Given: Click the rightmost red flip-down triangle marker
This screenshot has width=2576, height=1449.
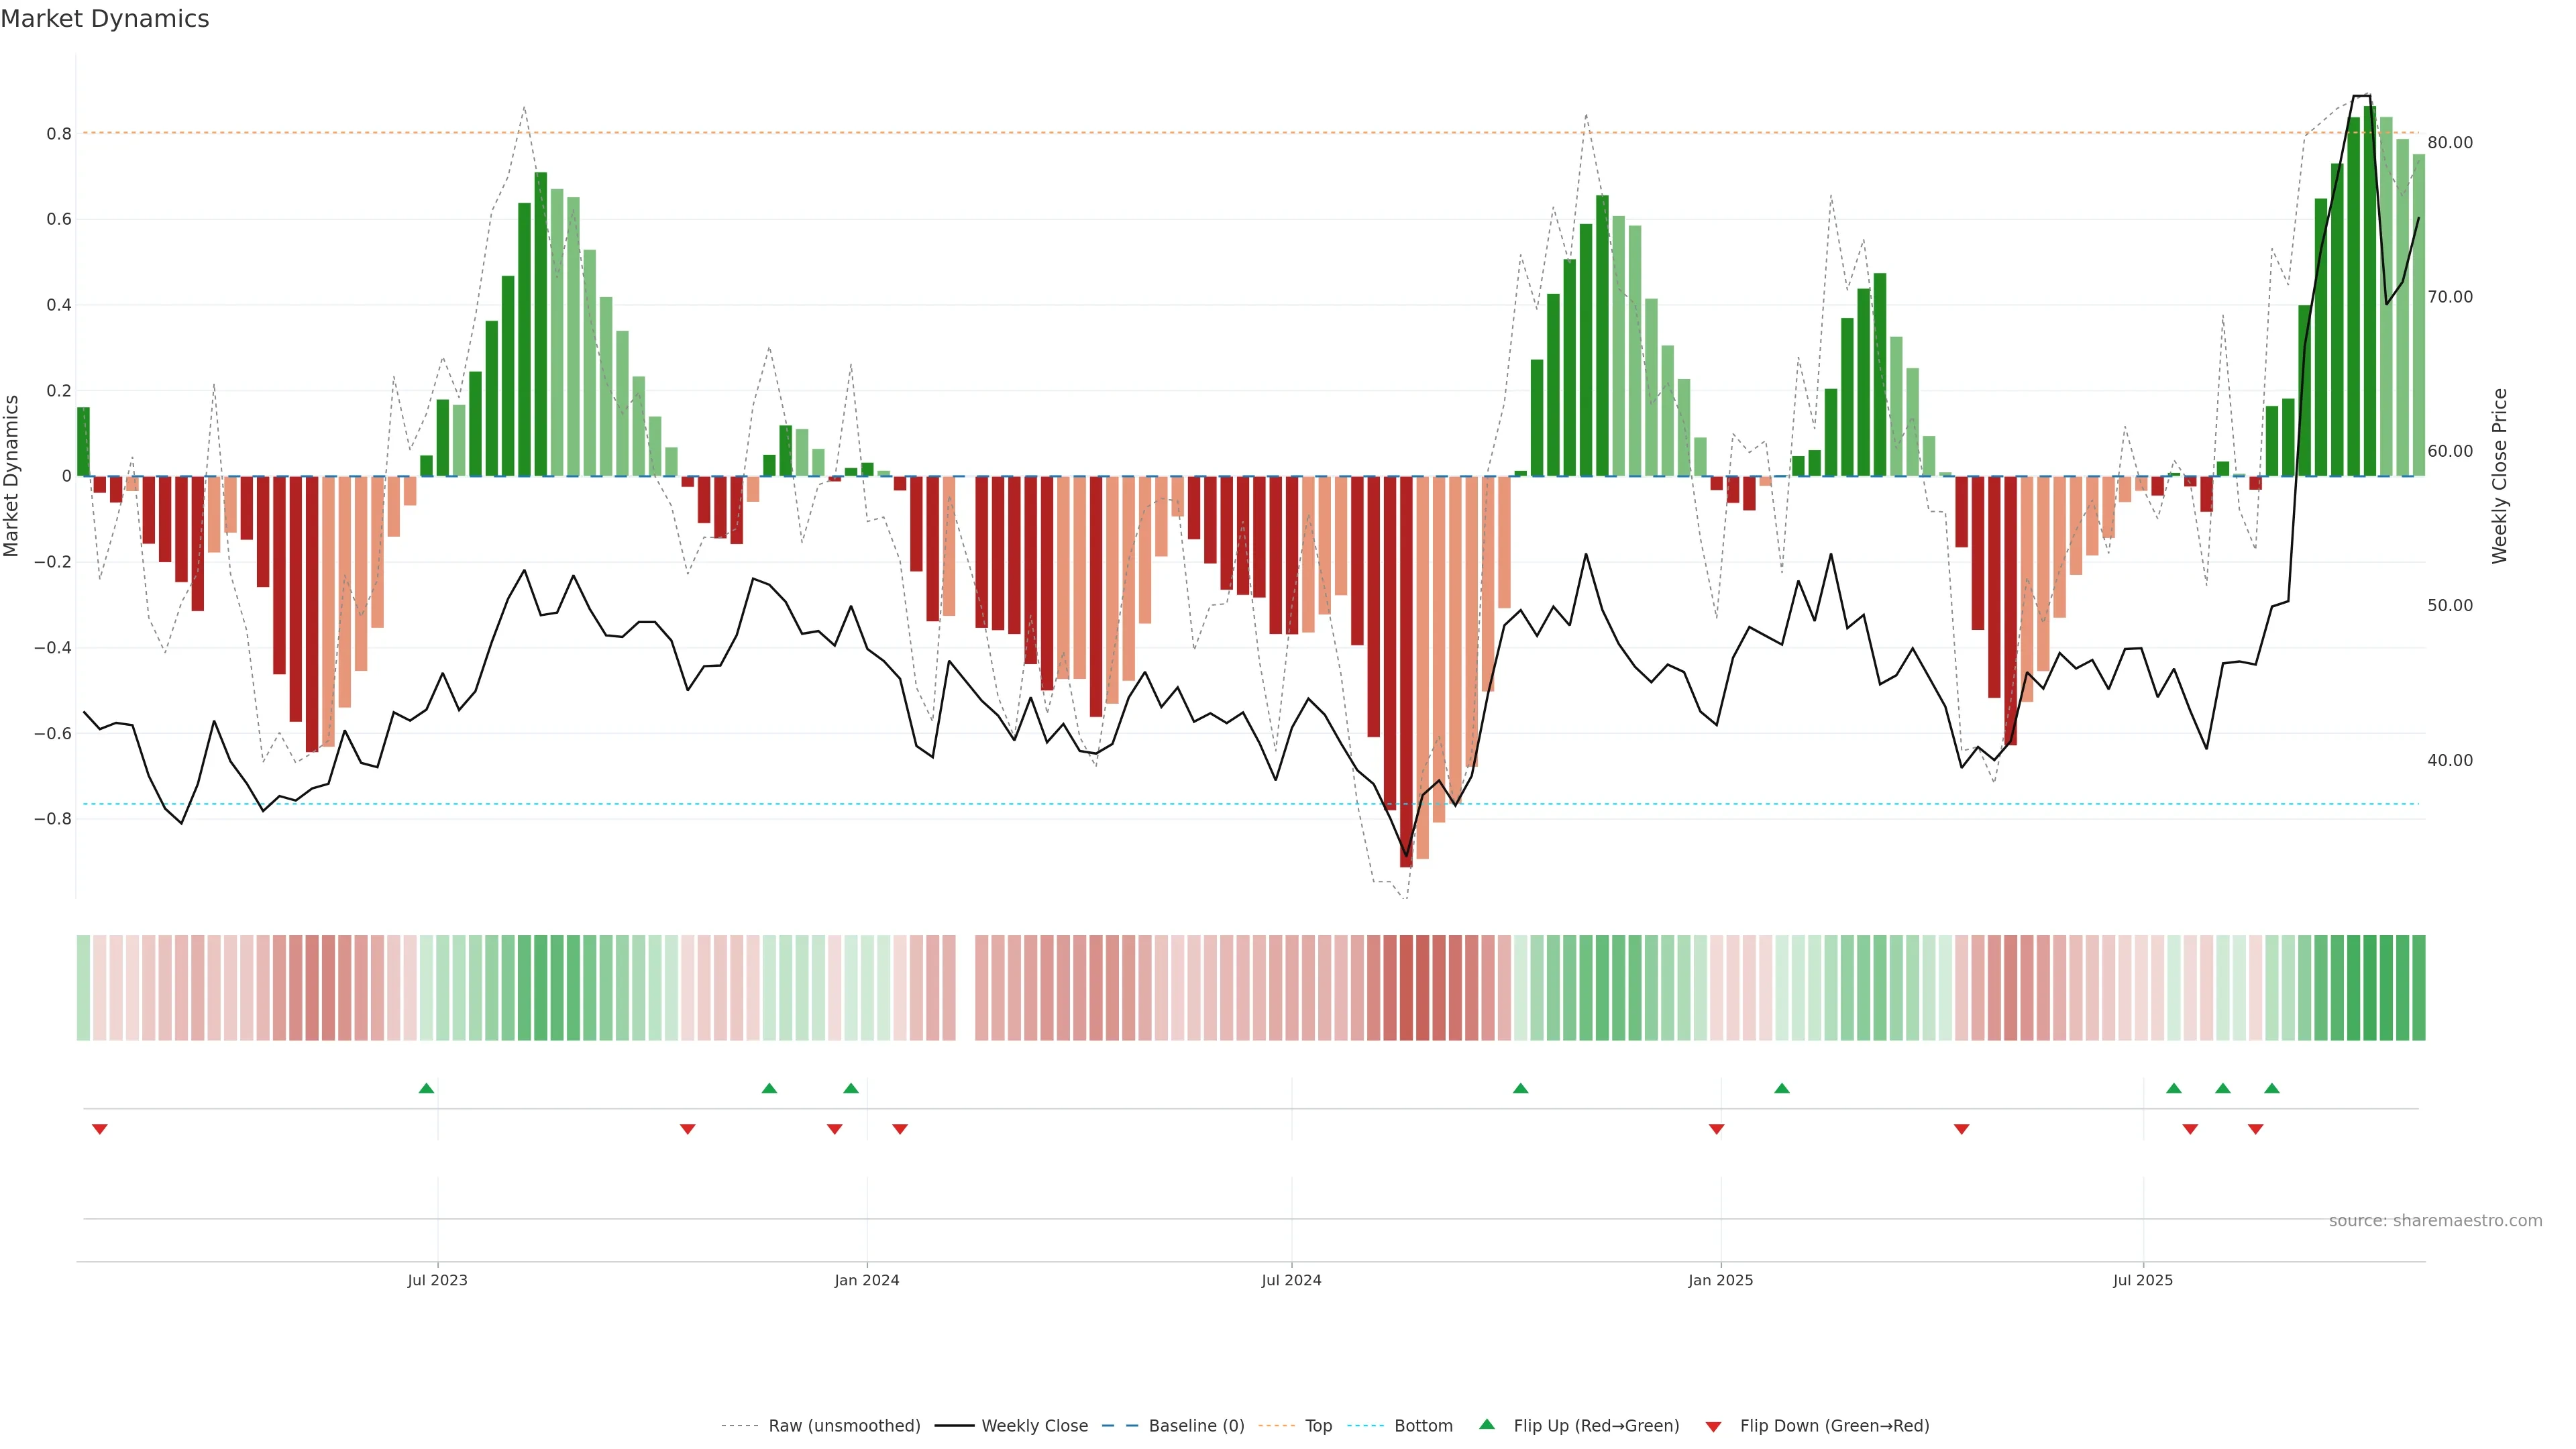Looking at the screenshot, I should pyautogui.click(x=2256, y=1129).
